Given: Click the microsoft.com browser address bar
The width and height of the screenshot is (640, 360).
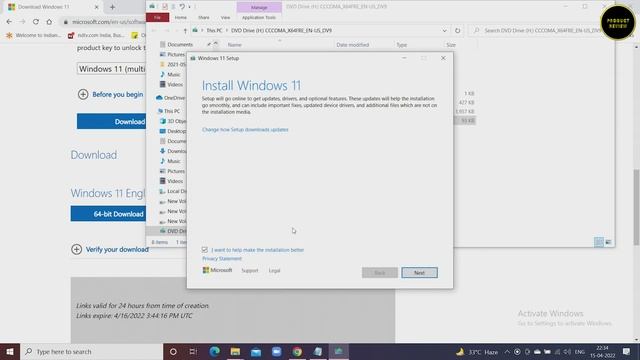Looking at the screenshot, I should tap(103, 22).
